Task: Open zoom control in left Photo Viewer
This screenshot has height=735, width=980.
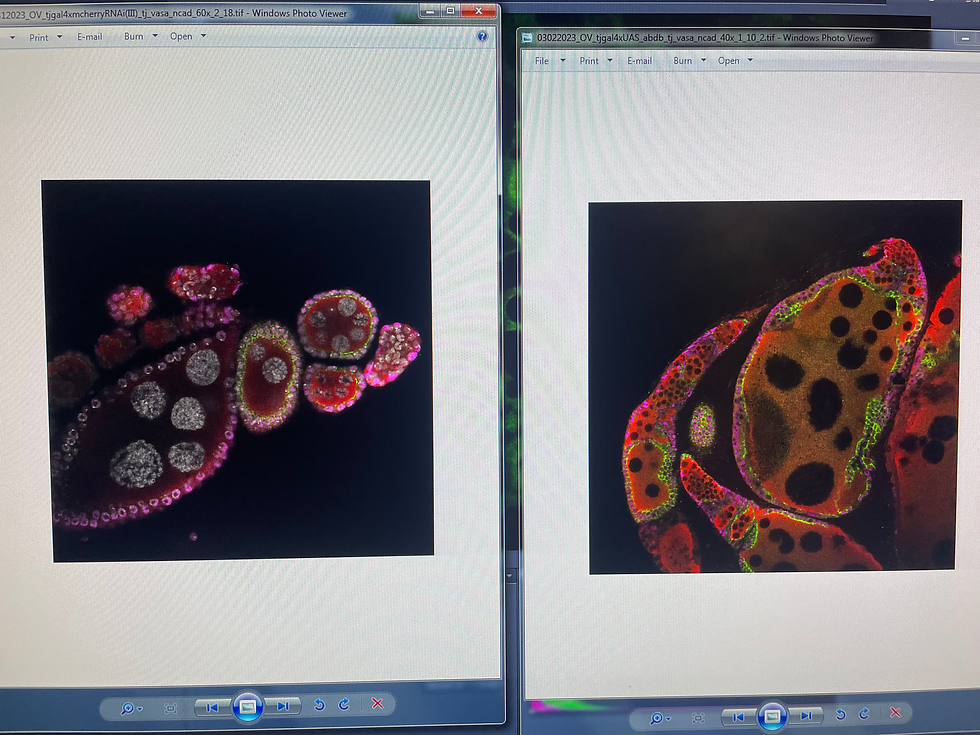Action: click(132, 708)
